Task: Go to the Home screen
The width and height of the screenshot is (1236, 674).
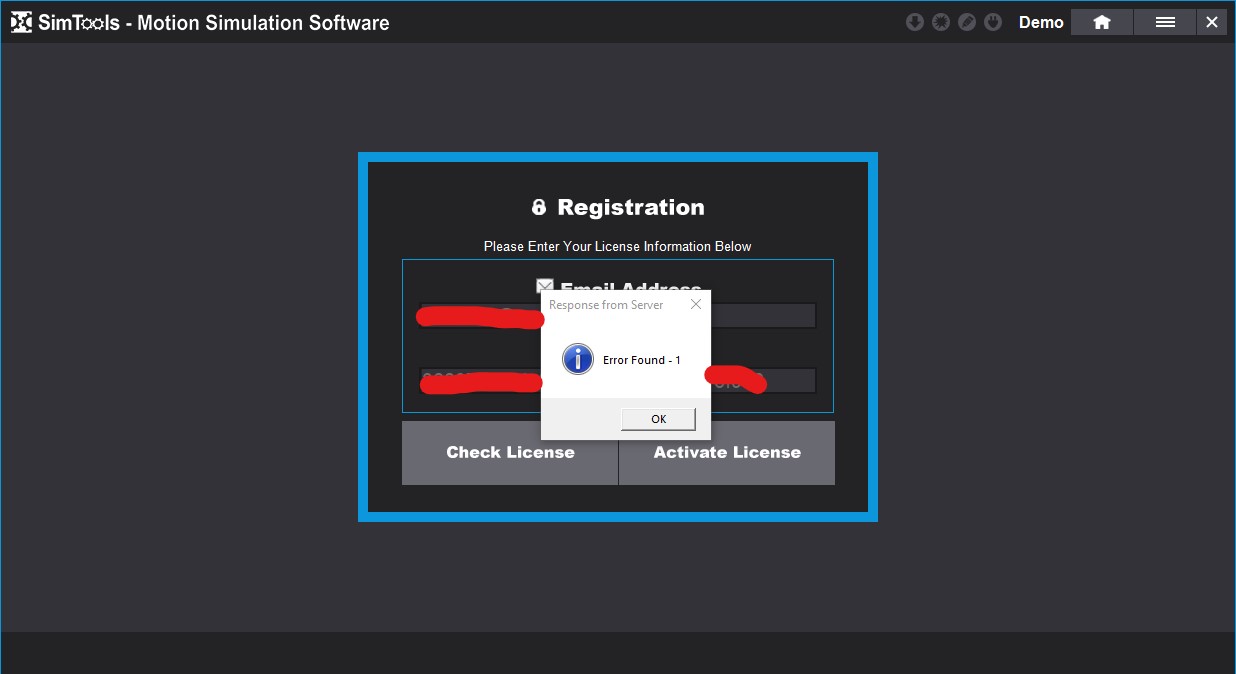Action: 1102,22
